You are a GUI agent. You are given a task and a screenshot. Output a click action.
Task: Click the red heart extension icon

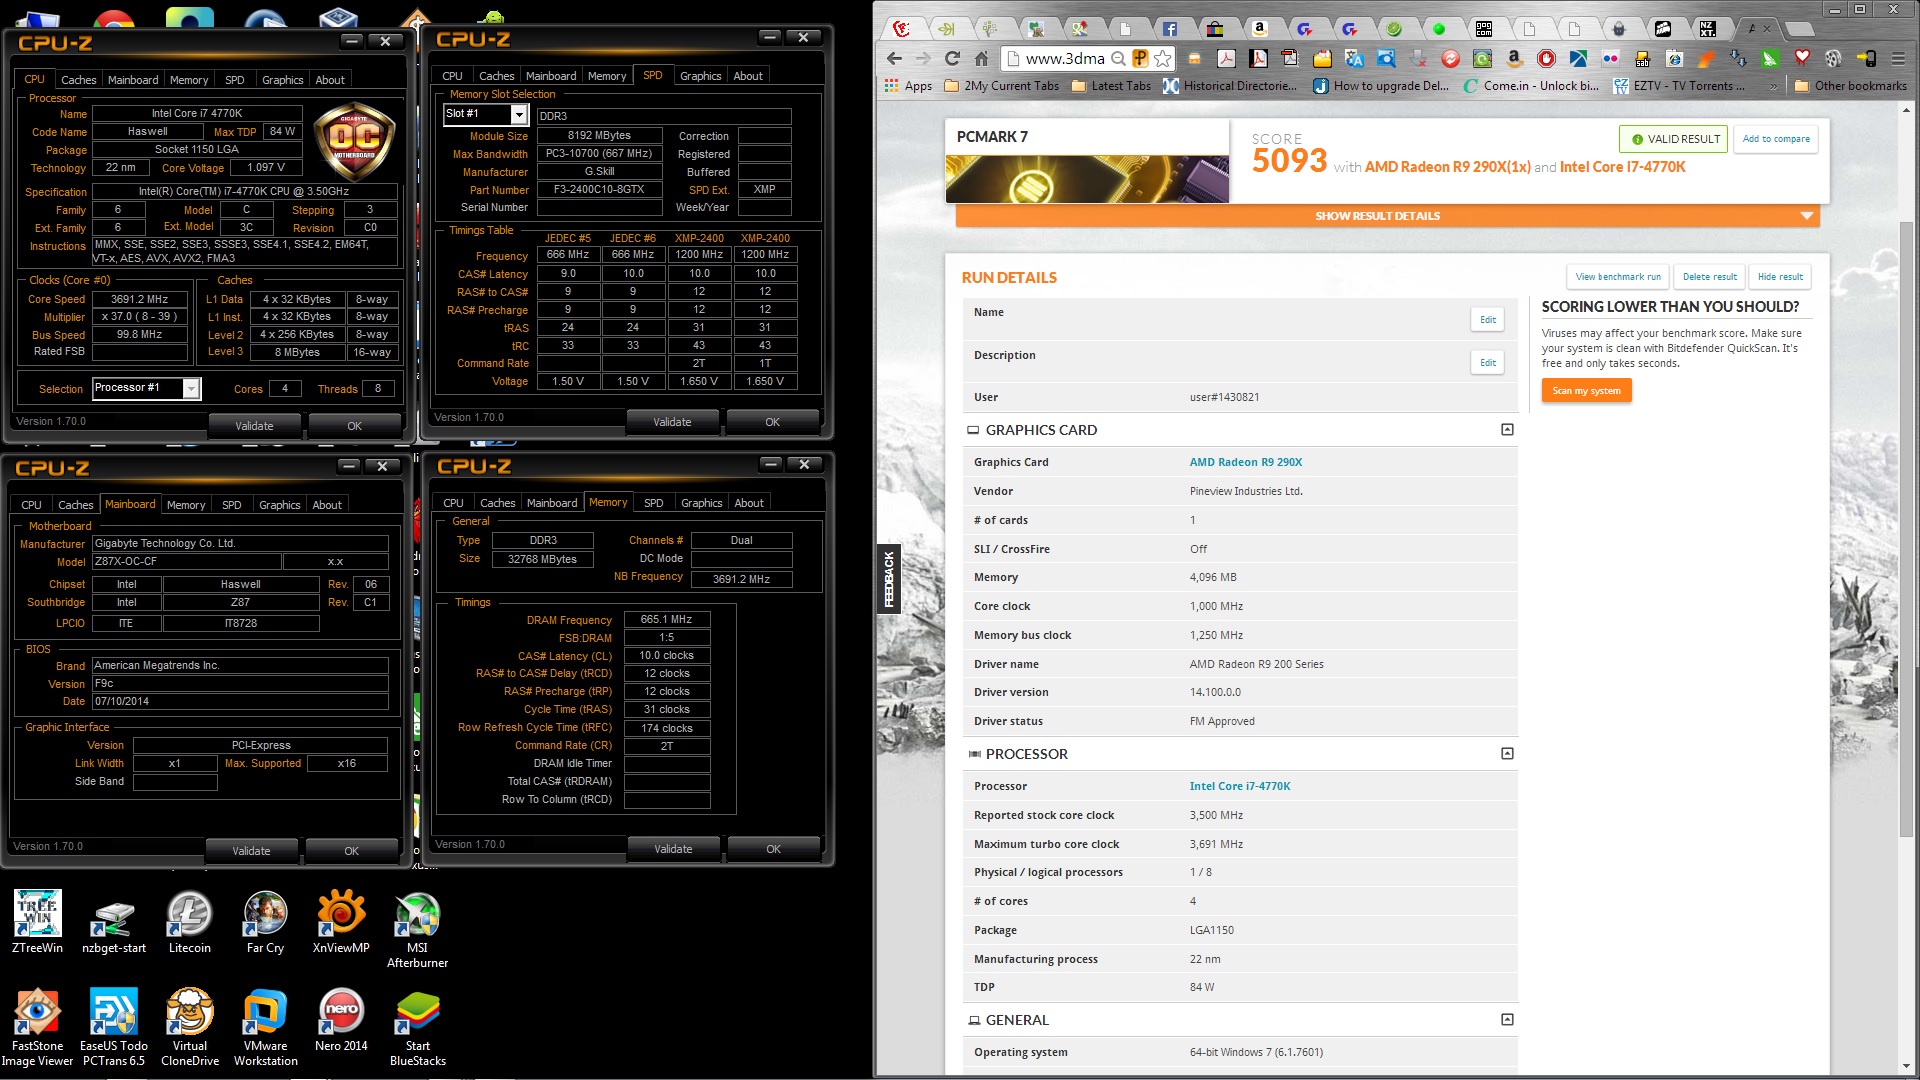click(x=1802, y=59)
